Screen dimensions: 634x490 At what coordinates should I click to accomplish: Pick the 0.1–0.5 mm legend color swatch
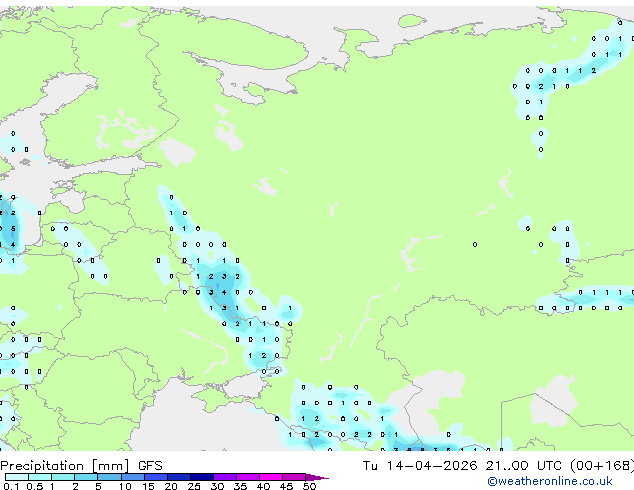click(17, 477)
